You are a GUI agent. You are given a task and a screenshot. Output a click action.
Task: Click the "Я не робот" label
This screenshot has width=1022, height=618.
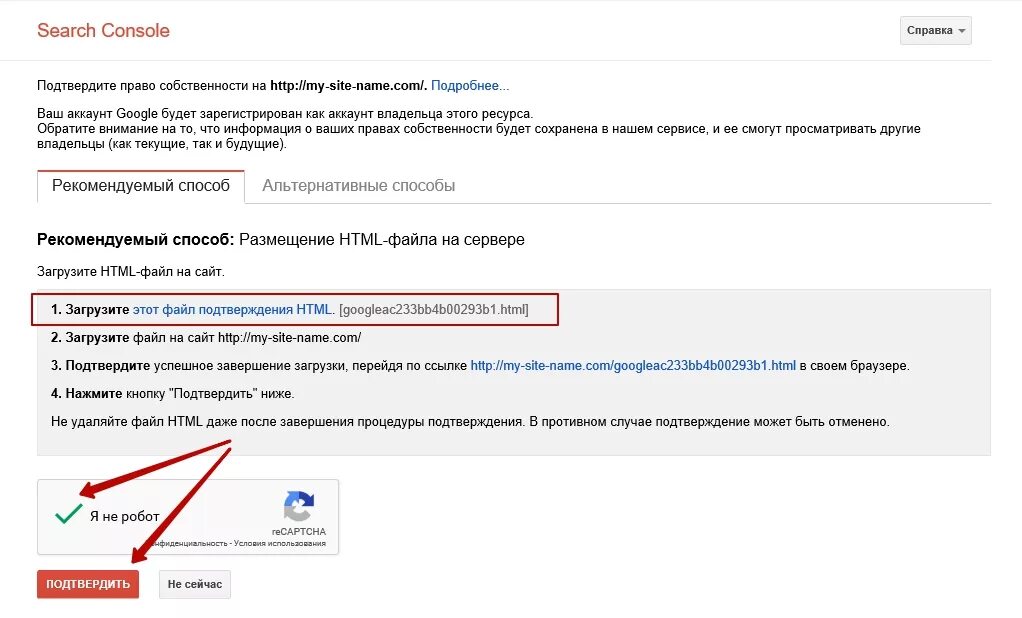[124, 516]
